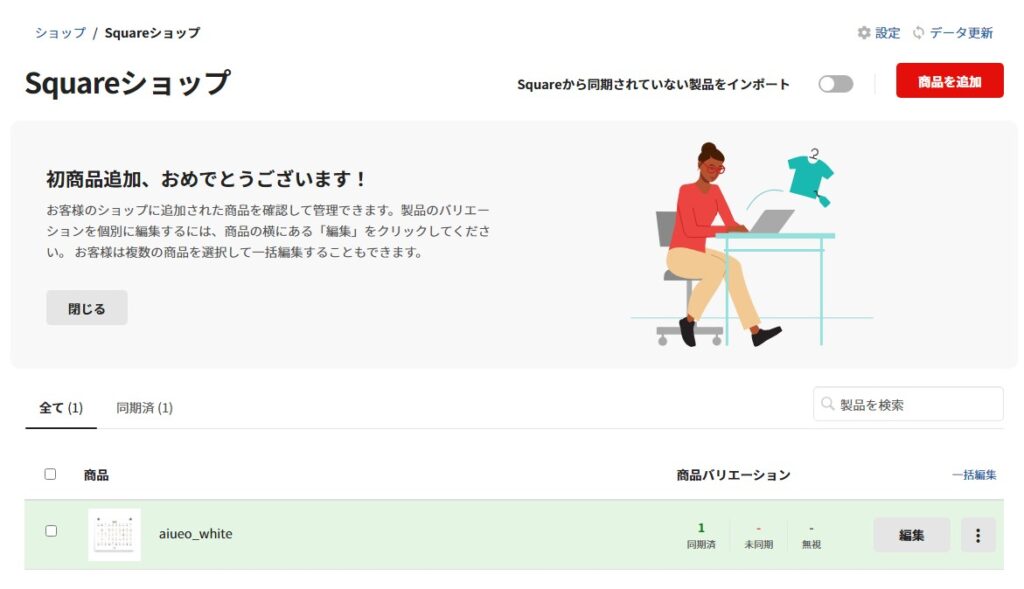This screenshot has width=1024, height=589.
Task: Click the 閉じる button in banner
Action: 87,308
